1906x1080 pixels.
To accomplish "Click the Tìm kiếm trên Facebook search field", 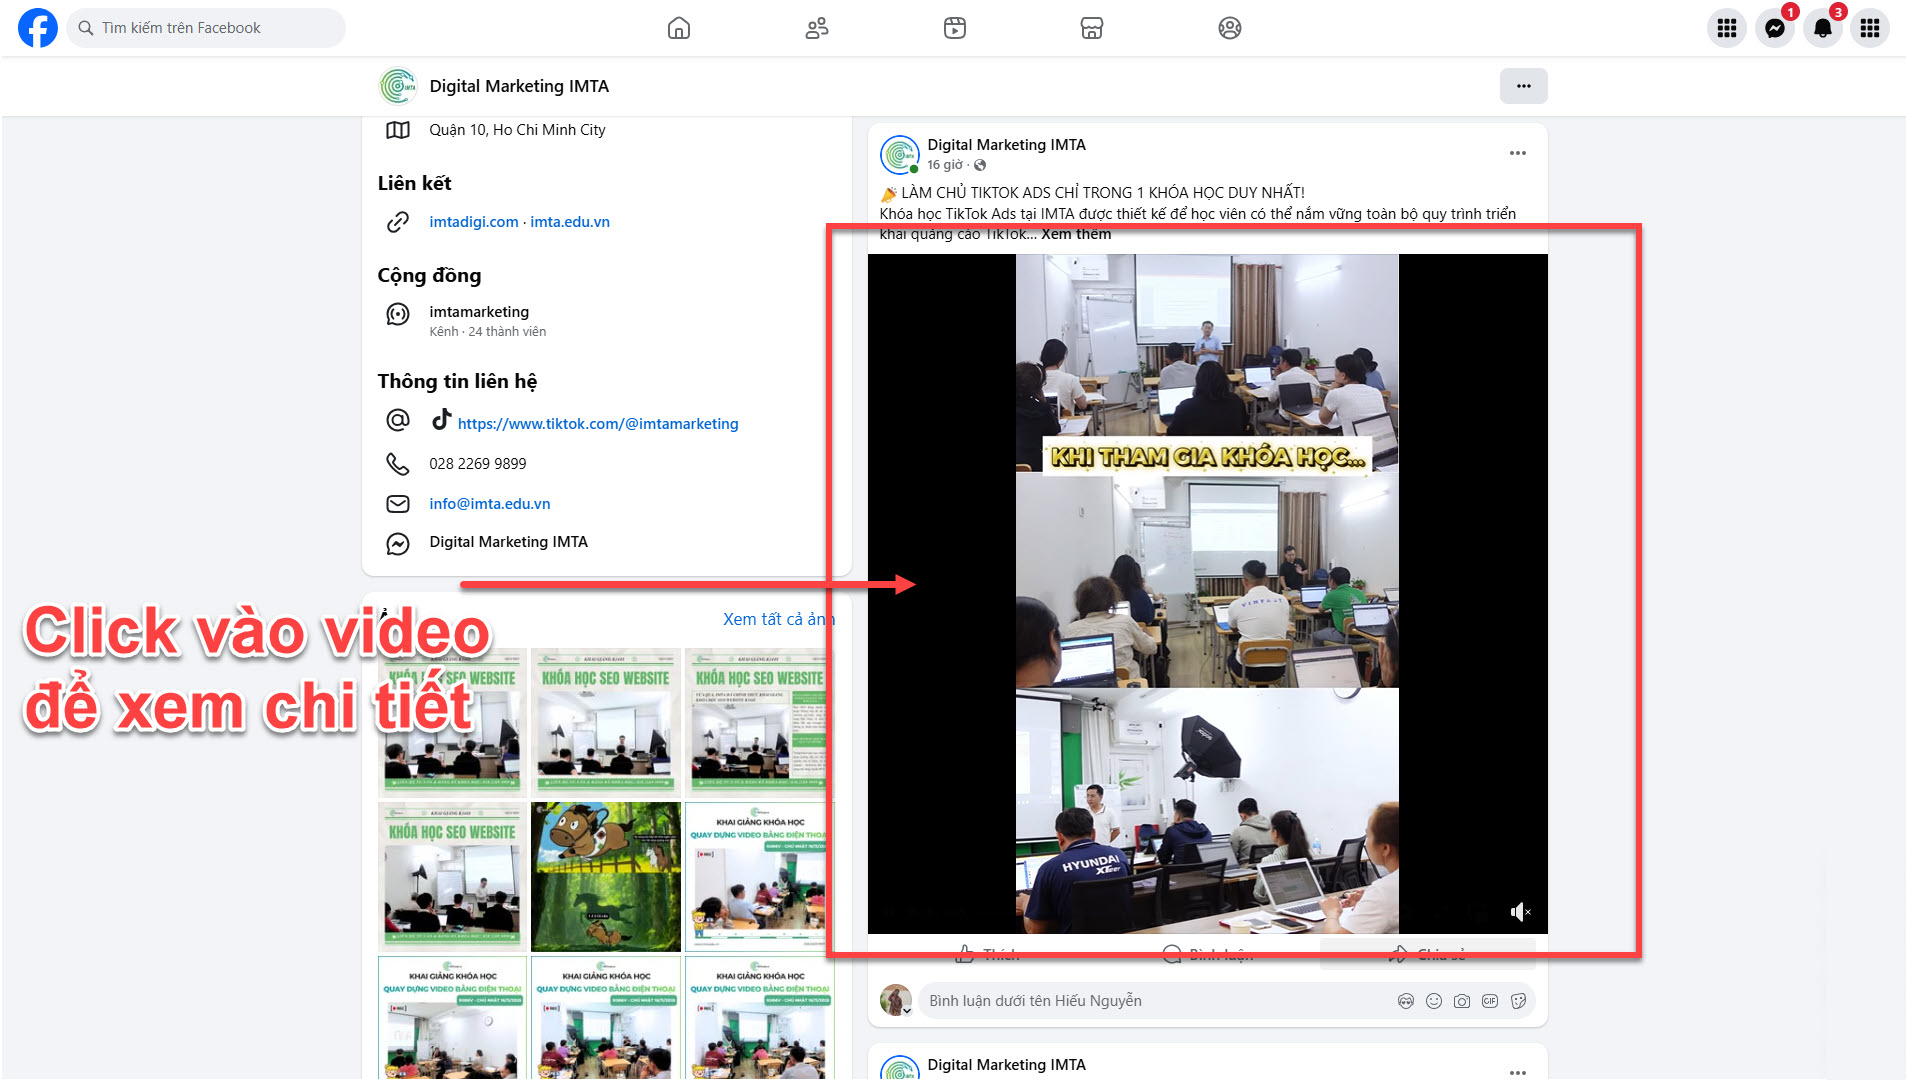I will [x=206, y=27].
